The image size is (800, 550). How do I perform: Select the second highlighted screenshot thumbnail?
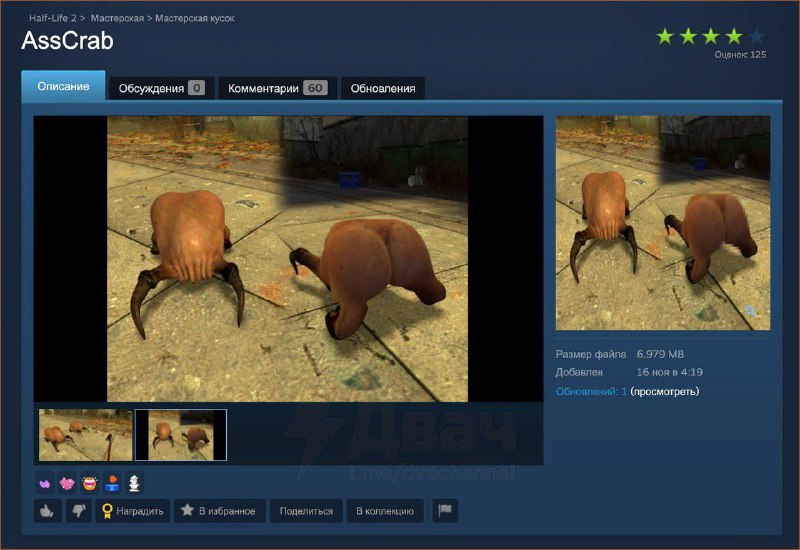pyautogui.click(x=181, y=435)
